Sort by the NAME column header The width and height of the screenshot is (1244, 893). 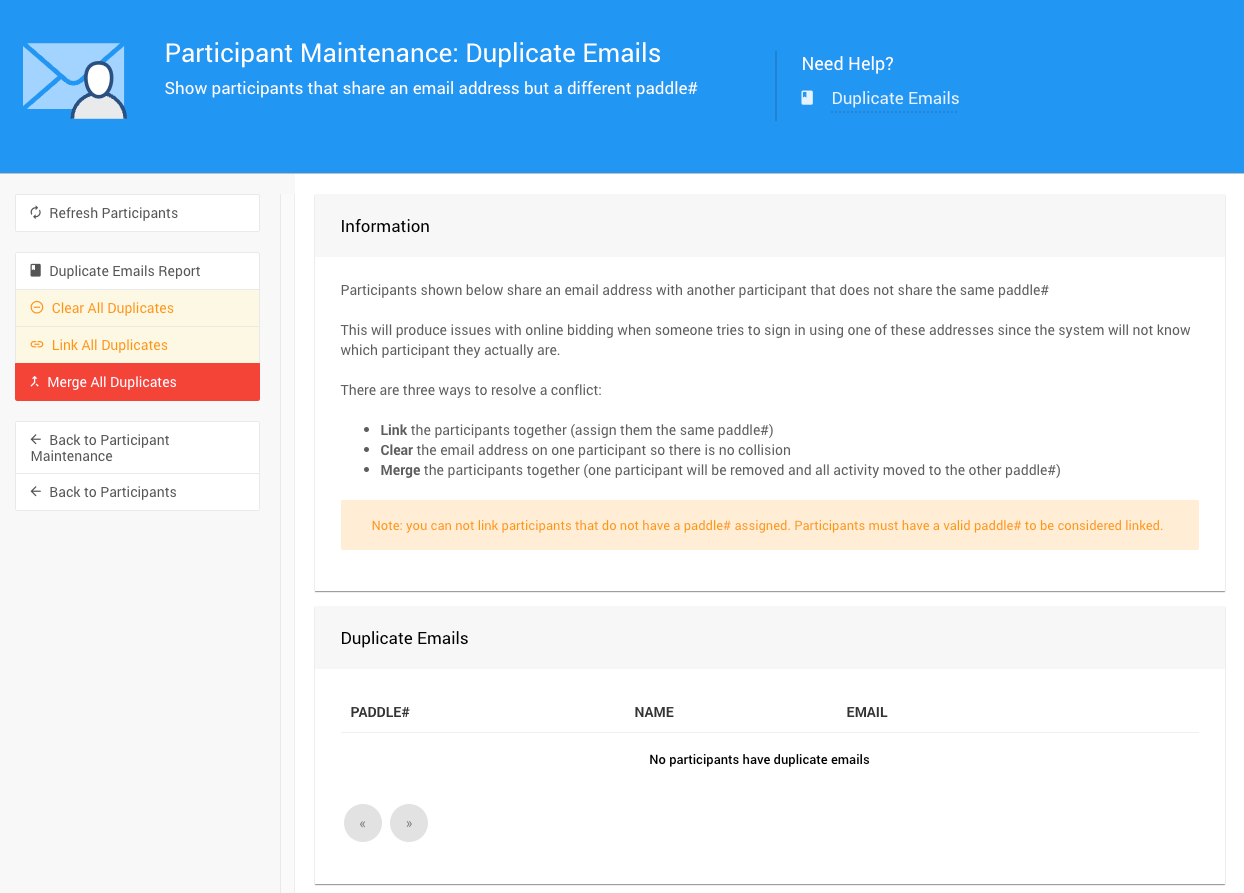coord(654,712)
